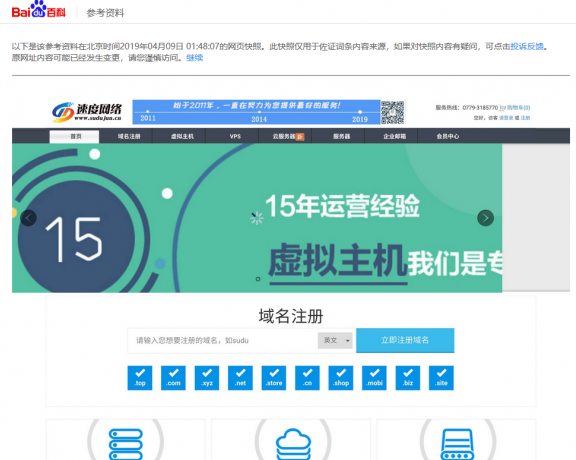Toggle the .mobi domain checkbox
This screenshot has width=576, height=460.
pos(374,378)
